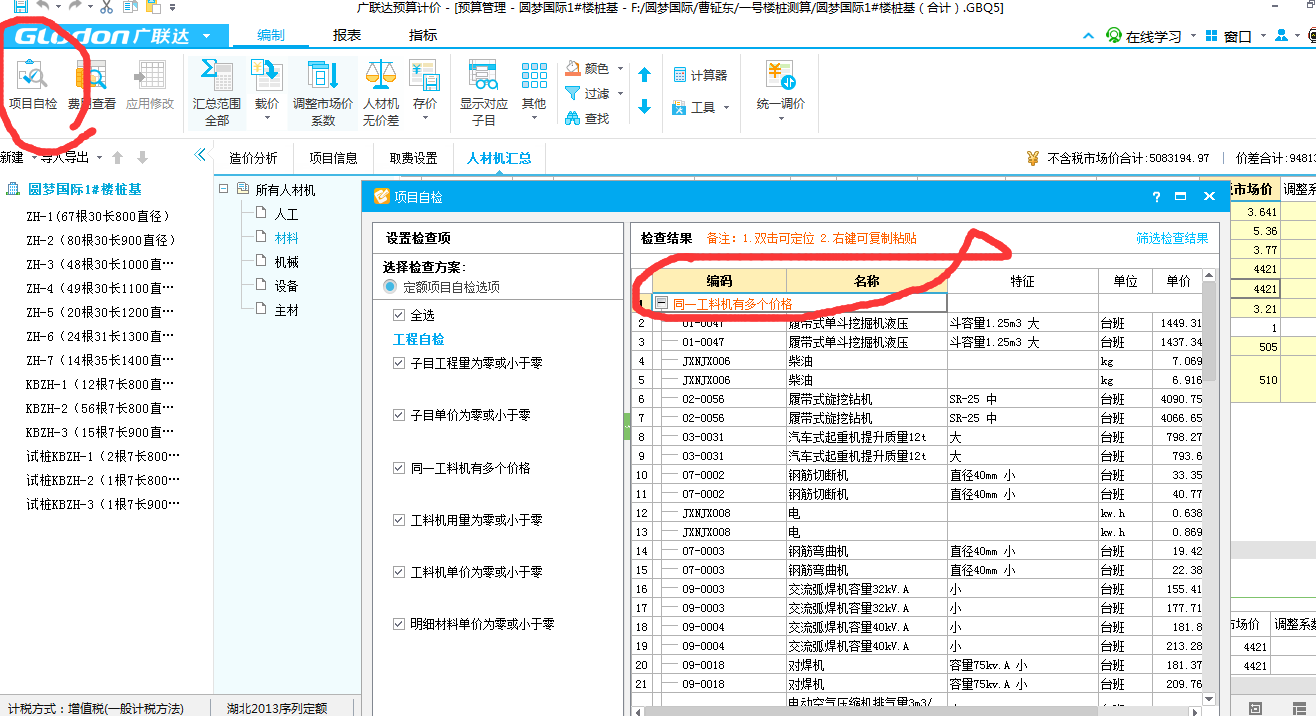
Task: Toggle 子目单价为零或小于零 checkbox
Action: (x=400, y=415)
